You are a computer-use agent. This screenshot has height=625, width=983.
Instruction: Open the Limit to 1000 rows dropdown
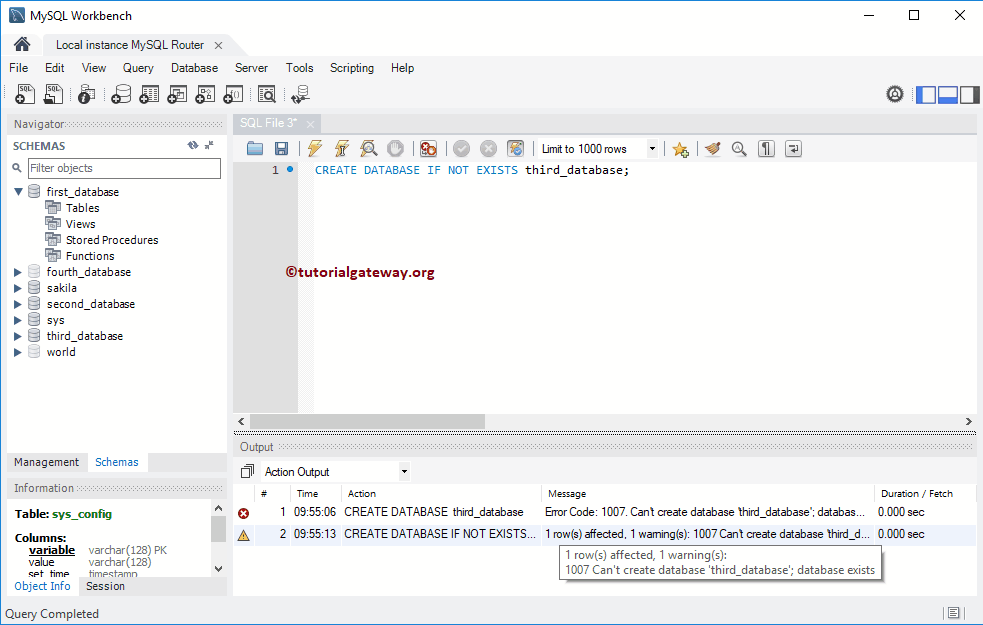coord(652,148)
